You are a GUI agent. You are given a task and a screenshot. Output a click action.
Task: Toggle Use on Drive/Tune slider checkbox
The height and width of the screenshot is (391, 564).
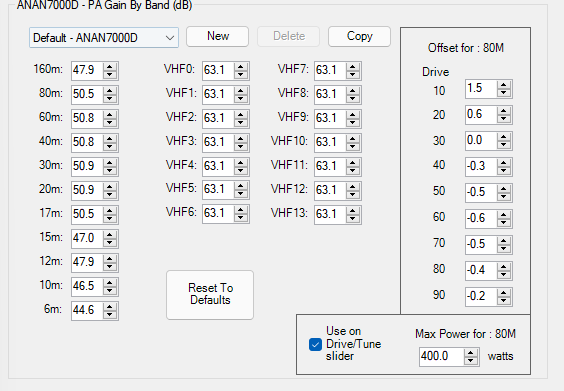pos(315,344)
